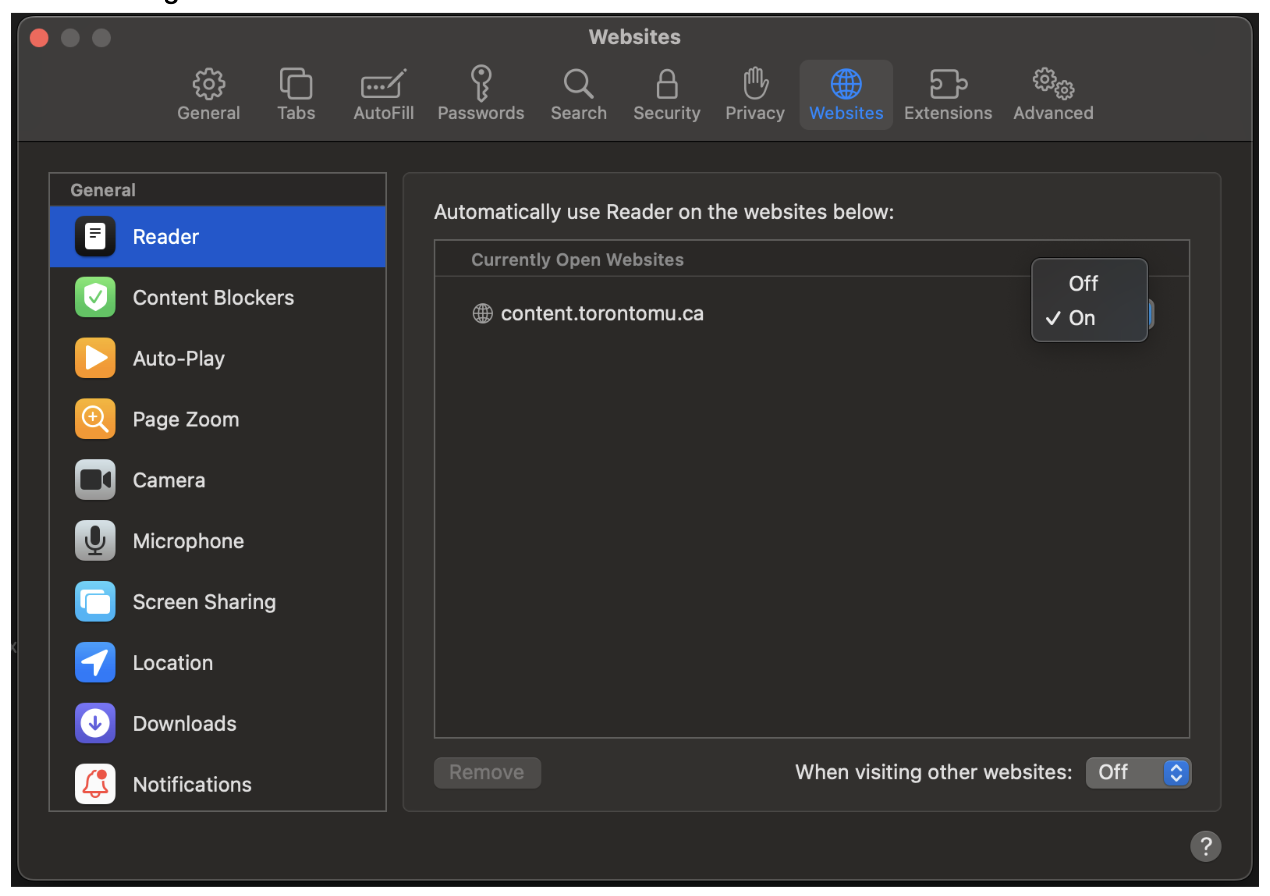Viewport: 1270px width, 896px height.
Task: Open help with question mark button
Action: pos(1205,846)
